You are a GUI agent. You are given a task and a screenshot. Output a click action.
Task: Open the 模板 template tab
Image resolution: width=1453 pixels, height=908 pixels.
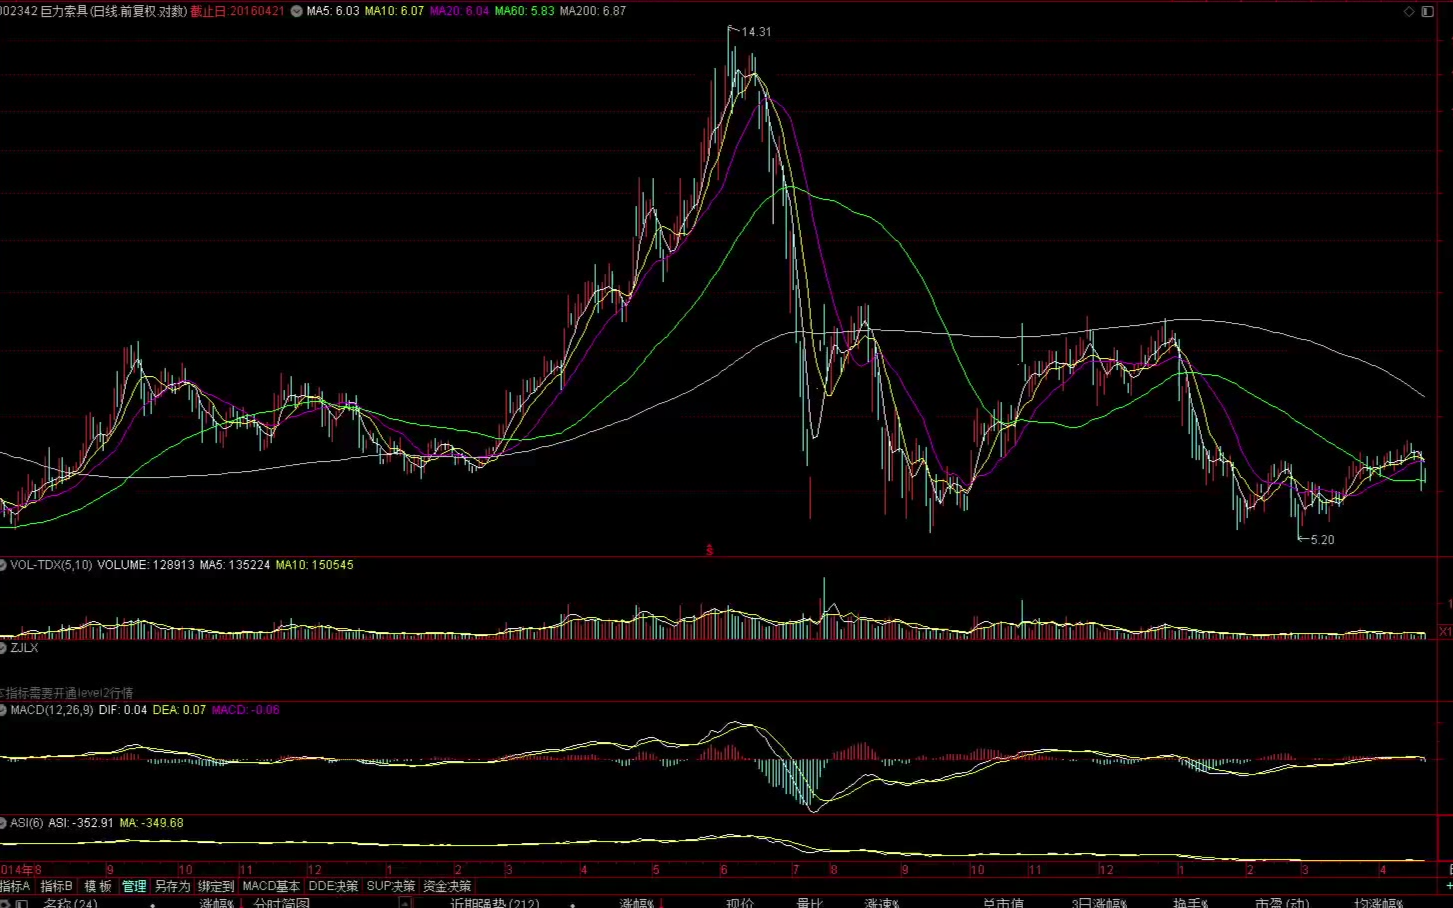click(98, 886)
